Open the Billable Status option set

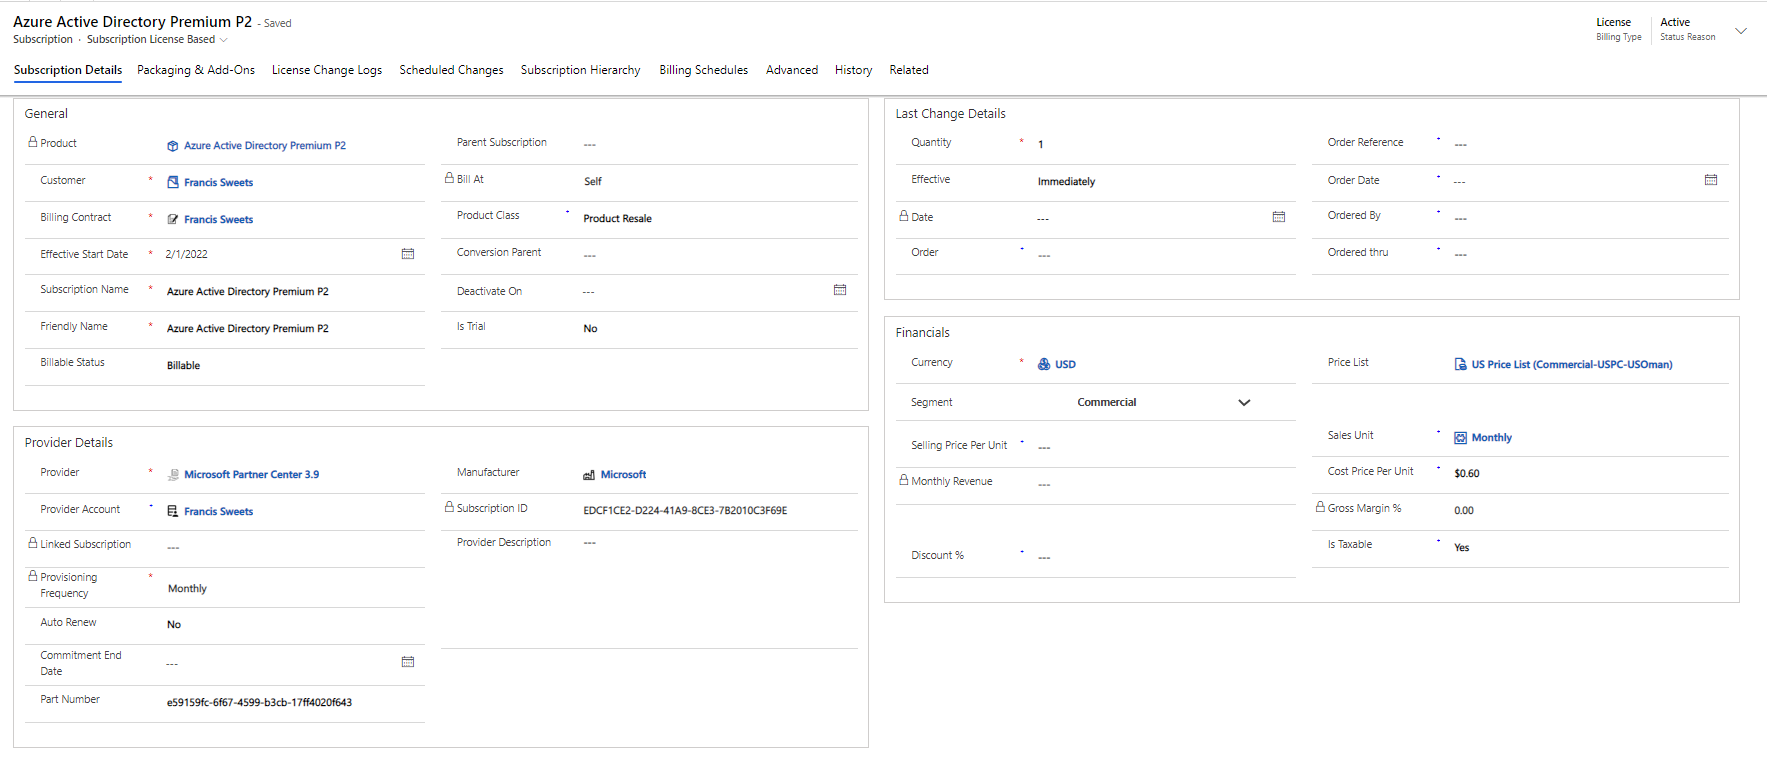tap(184, 366)
